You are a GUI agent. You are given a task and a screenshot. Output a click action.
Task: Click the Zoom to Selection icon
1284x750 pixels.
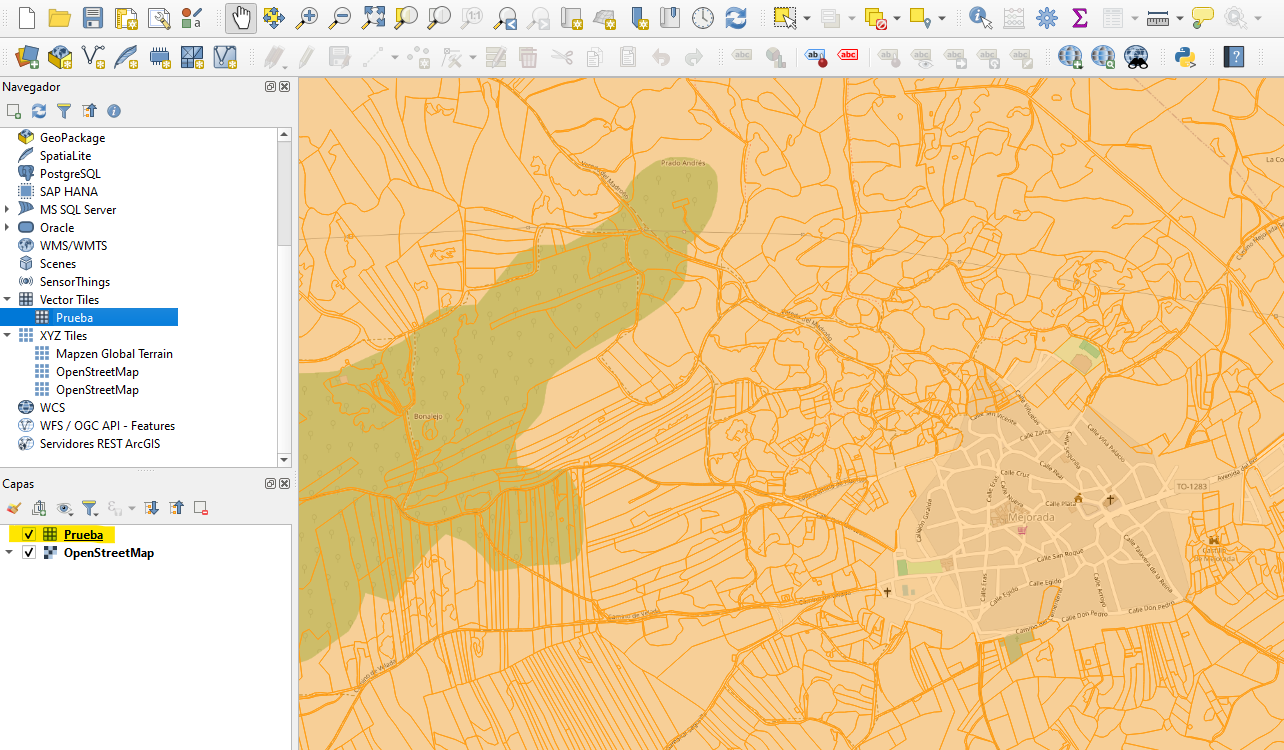click(x=406, y=17)
